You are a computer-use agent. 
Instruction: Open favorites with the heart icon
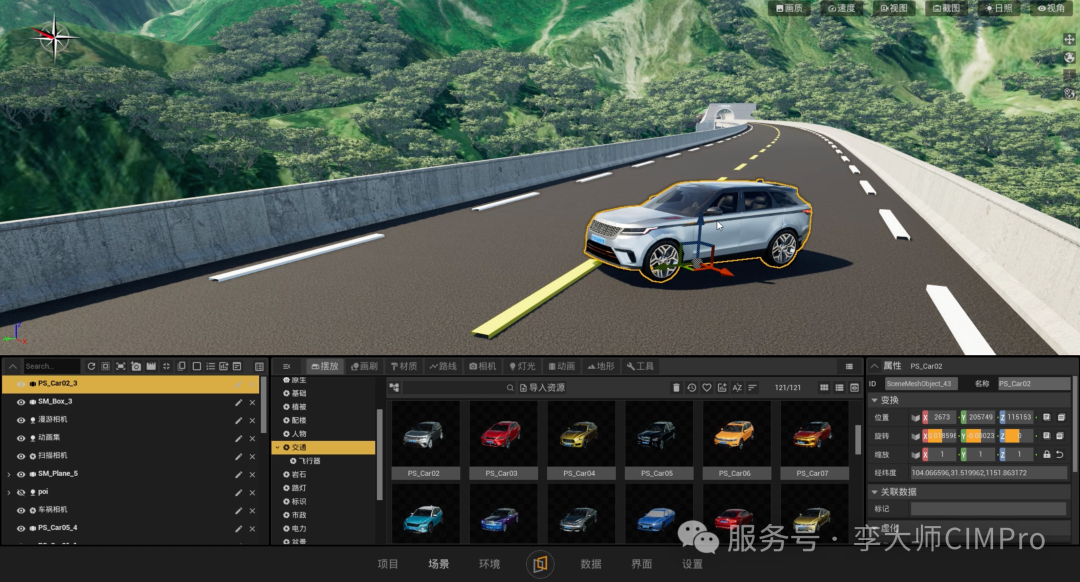pos(707,388)
